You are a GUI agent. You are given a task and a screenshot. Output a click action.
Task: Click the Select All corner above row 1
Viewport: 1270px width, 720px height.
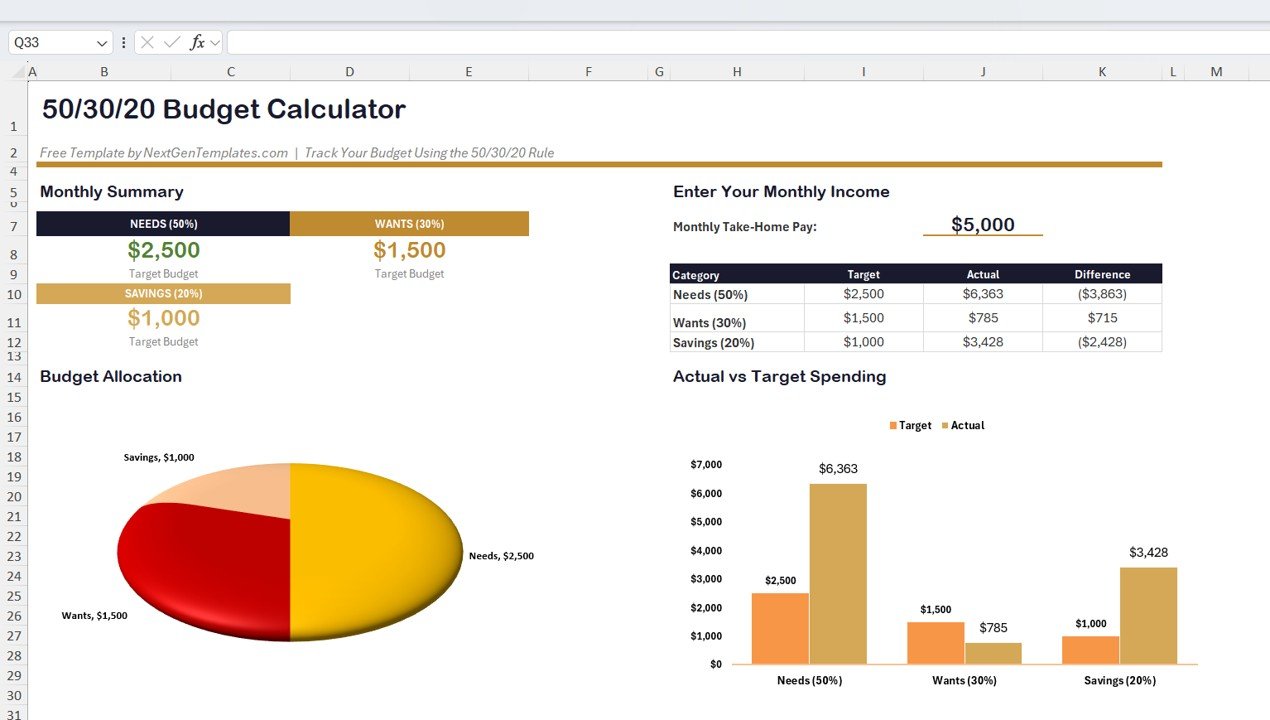[18, 71]
